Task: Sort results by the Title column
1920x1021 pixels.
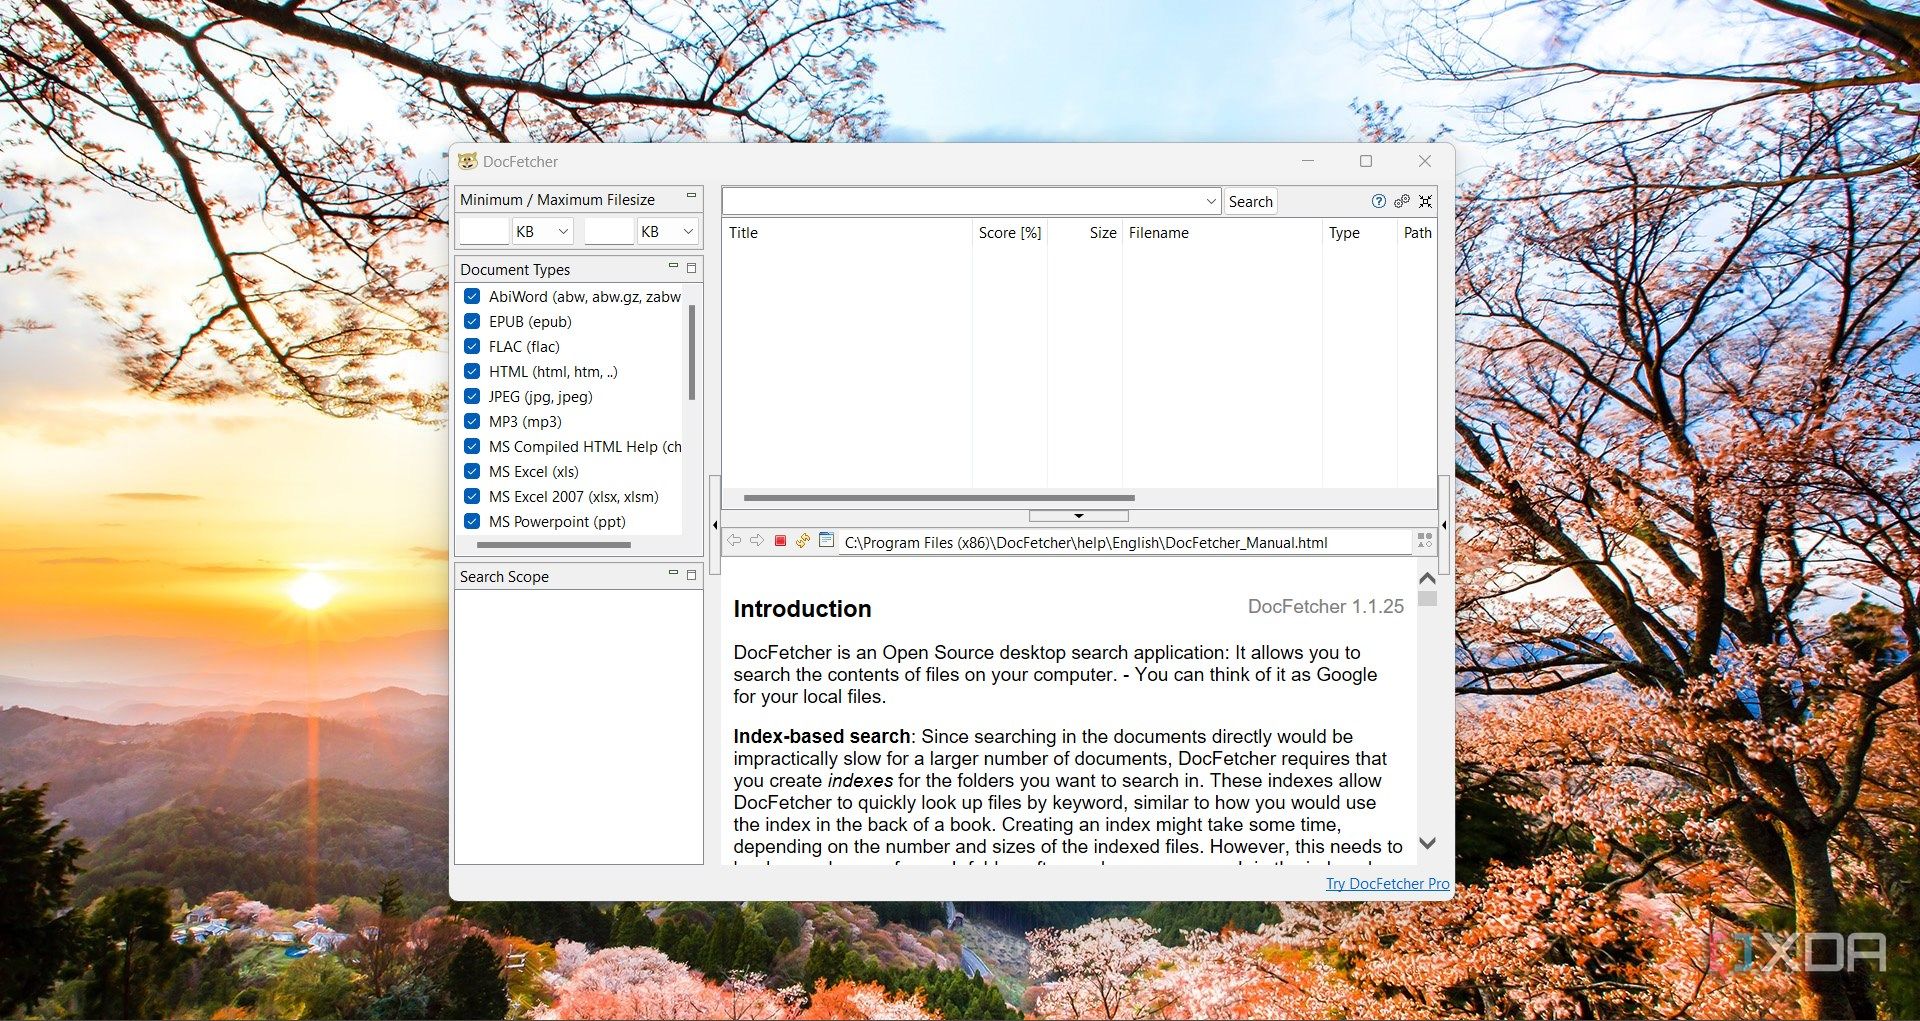Action: point(846,232)
